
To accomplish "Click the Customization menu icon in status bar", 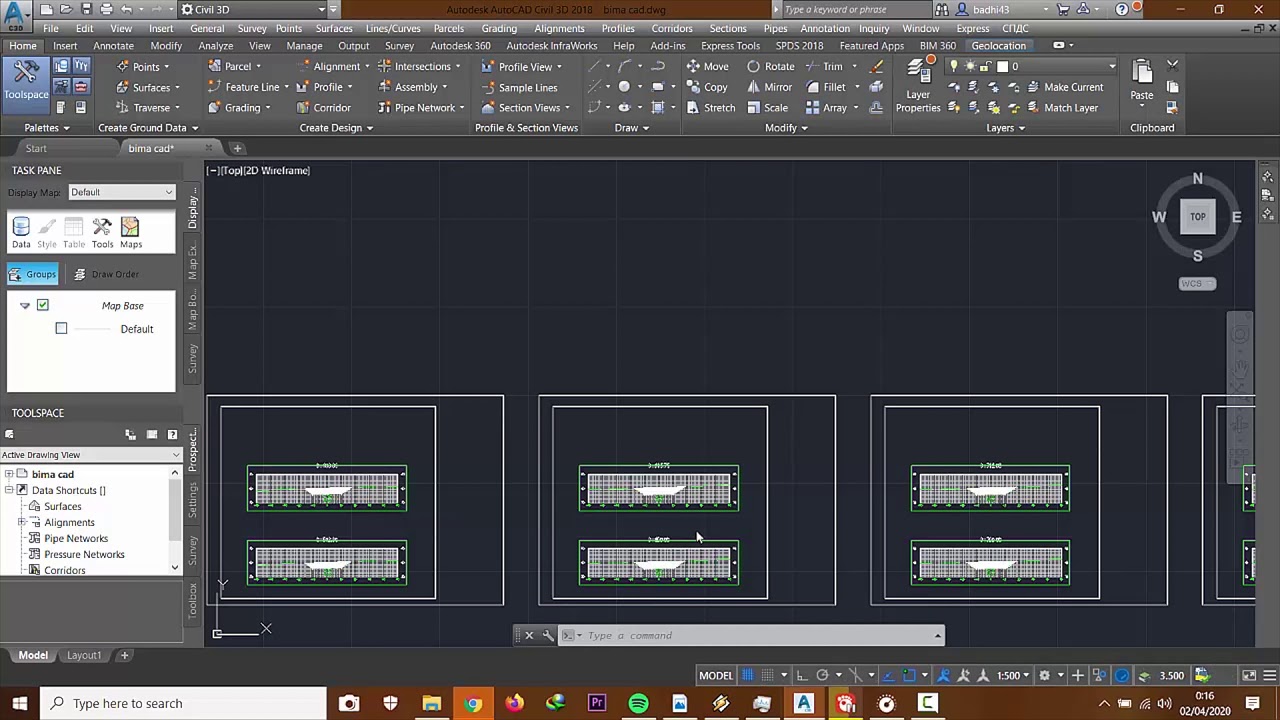I will [x=1270, y=675].
